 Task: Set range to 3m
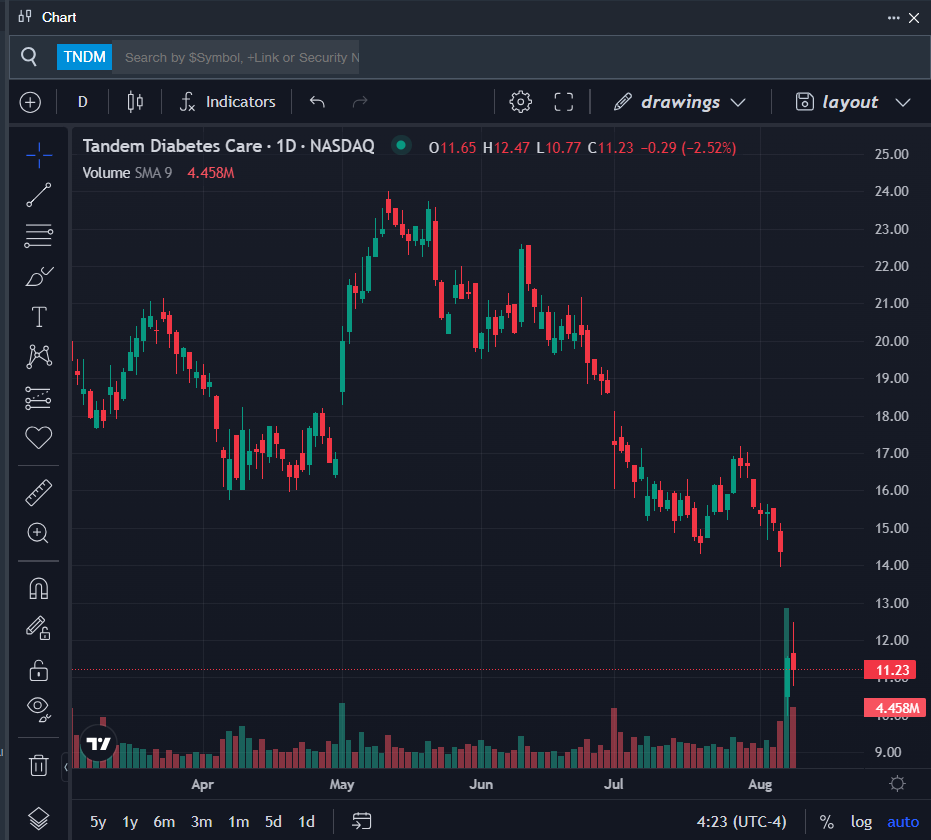click(x=201, y=822)
